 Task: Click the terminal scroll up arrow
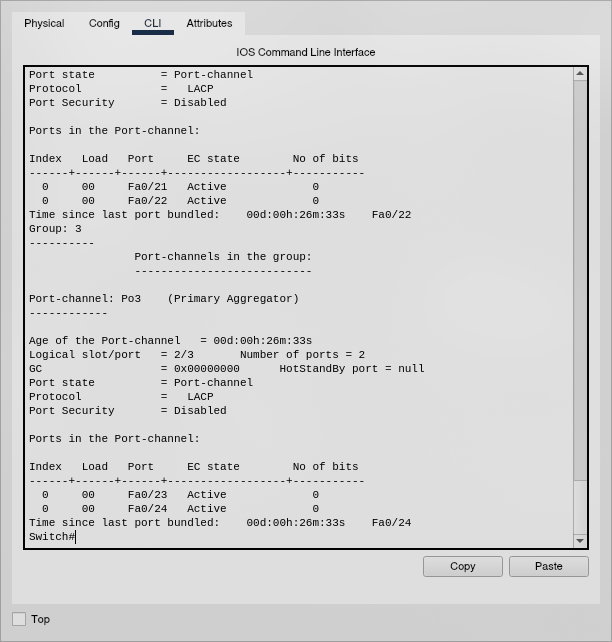580,74
